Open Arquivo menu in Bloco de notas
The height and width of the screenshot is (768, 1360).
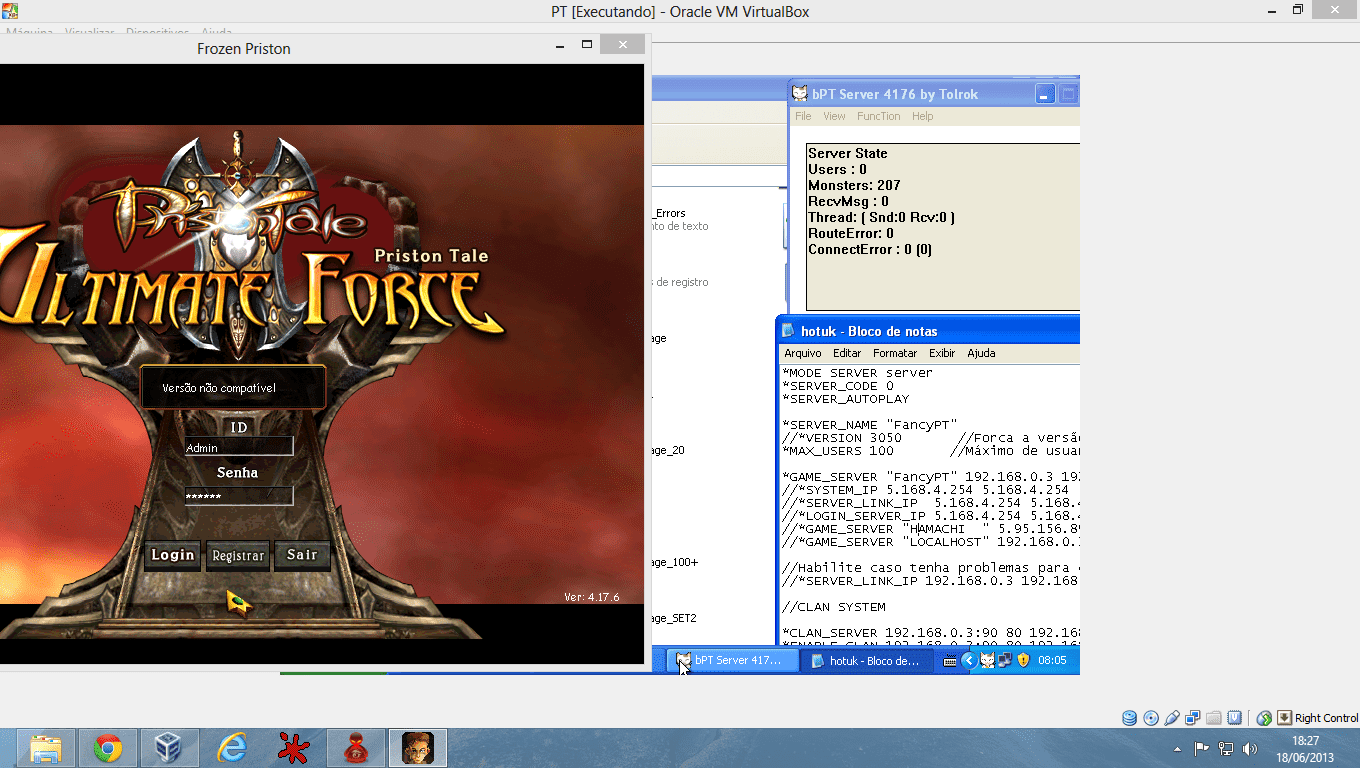803,353
